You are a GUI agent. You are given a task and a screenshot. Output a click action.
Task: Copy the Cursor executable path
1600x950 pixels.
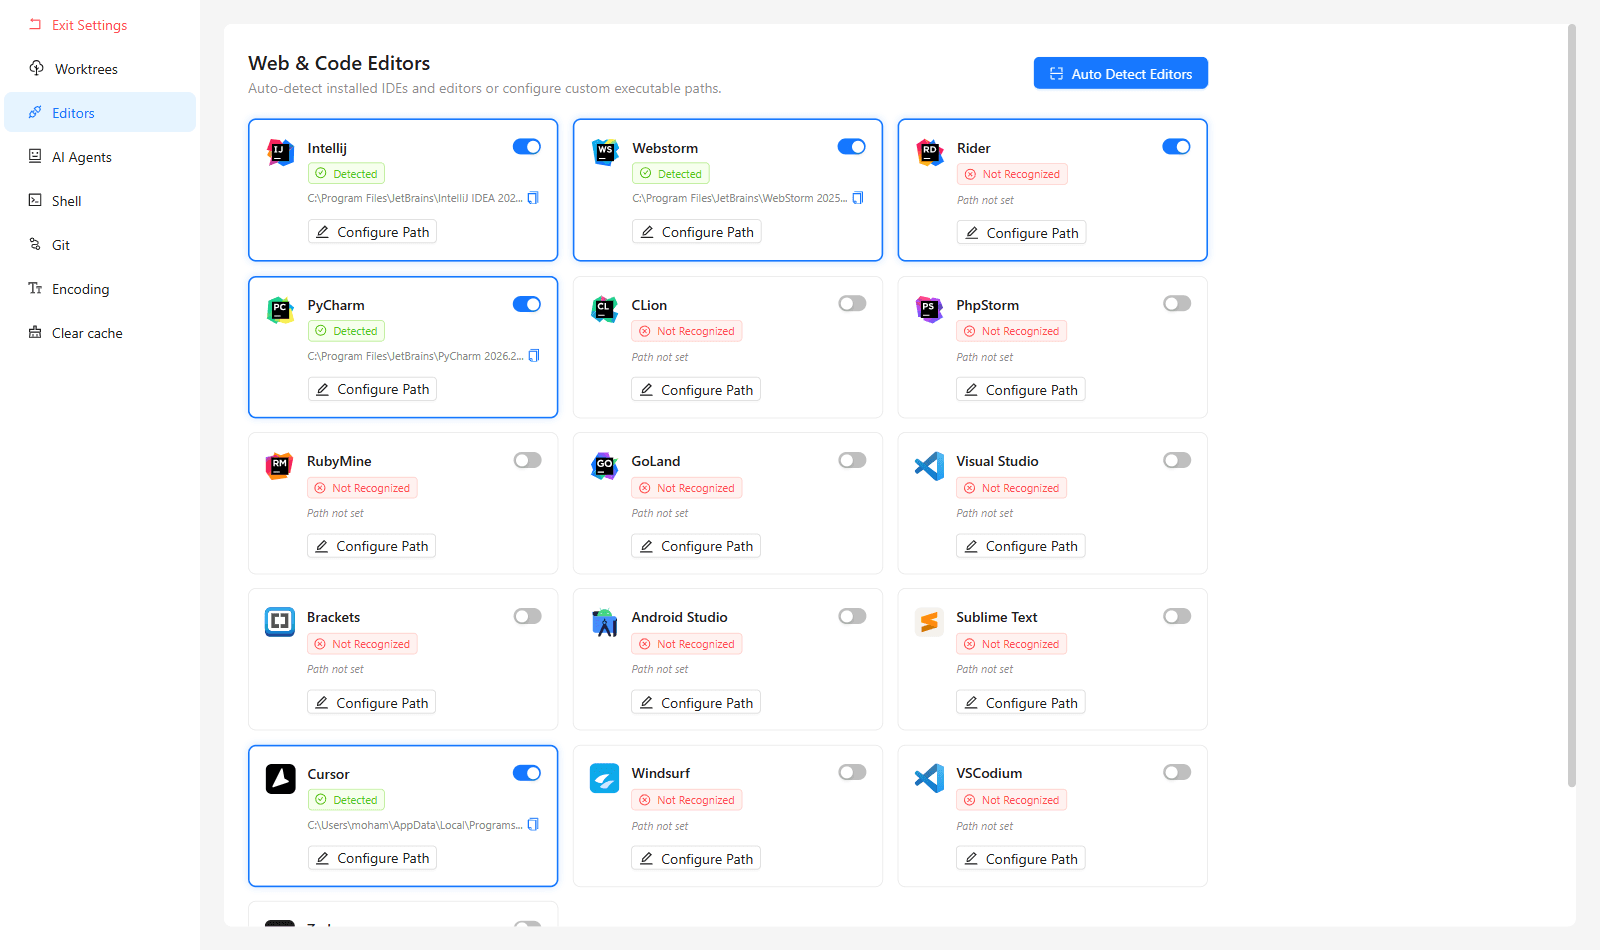tap(533, 825)
